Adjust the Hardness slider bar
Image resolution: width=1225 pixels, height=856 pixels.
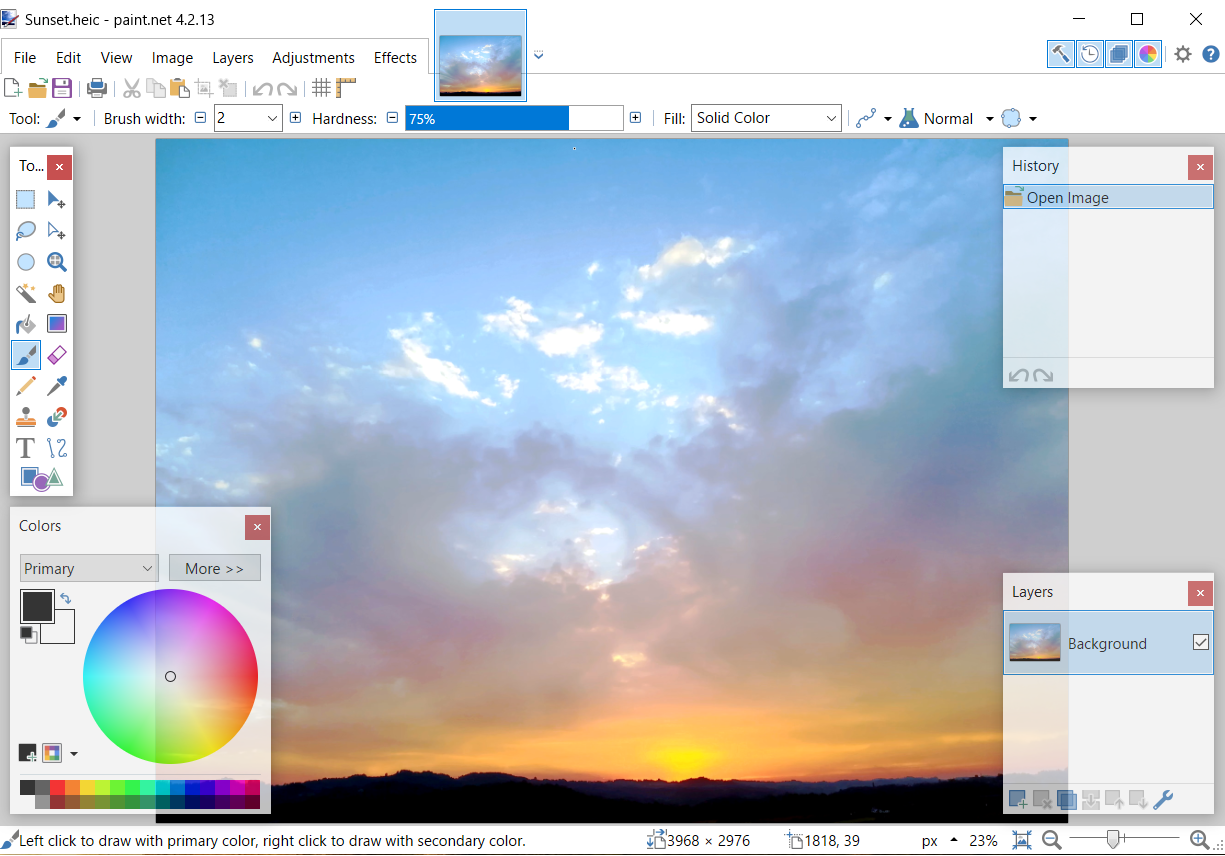click(x=514, y=118)
